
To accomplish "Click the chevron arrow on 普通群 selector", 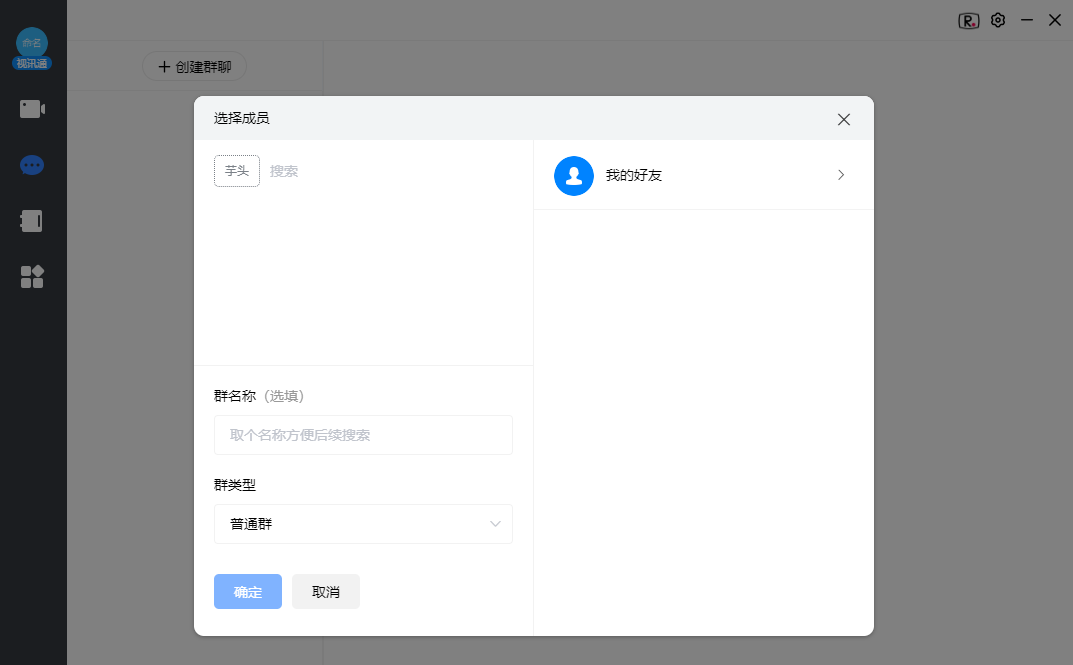I will (495, 524).
